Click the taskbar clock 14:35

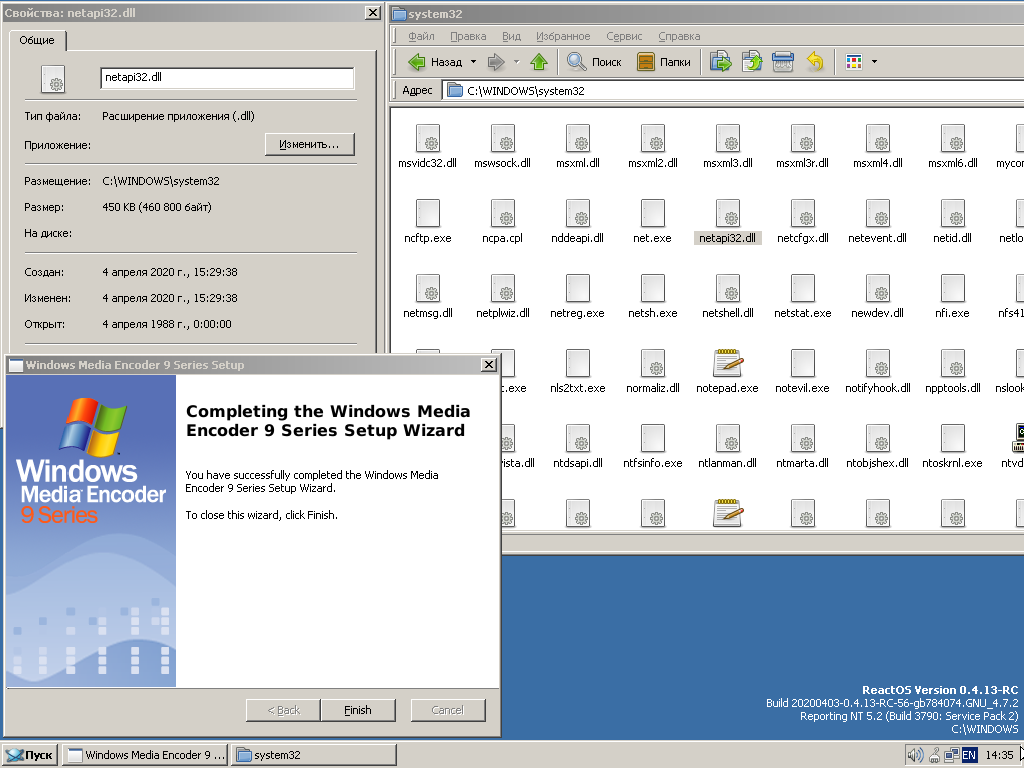pyautogui.click(x=999, y=756)
